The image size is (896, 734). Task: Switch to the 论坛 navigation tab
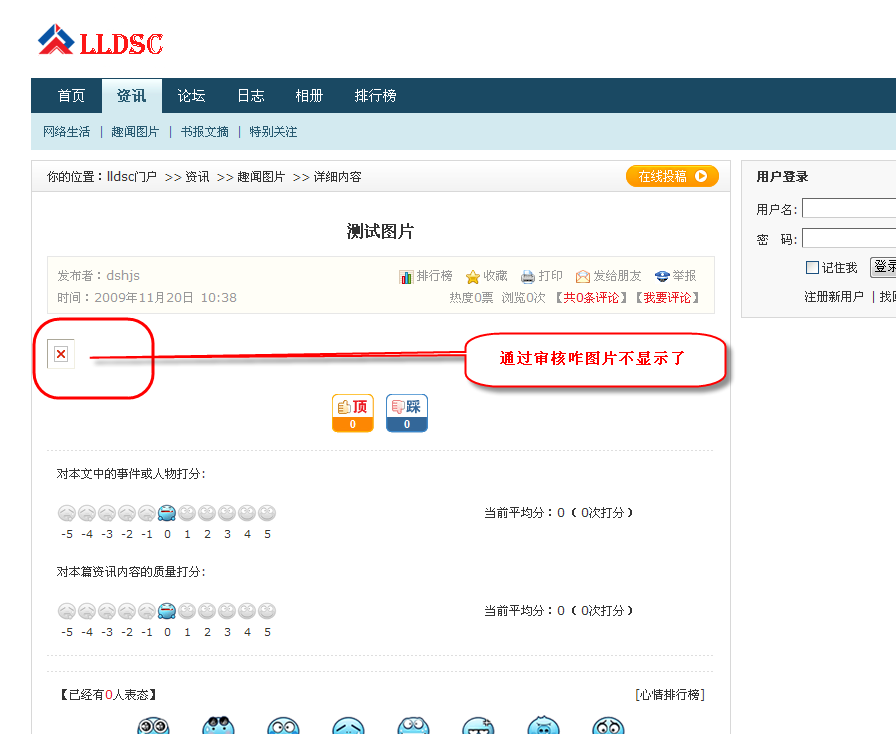pos(190,95)
